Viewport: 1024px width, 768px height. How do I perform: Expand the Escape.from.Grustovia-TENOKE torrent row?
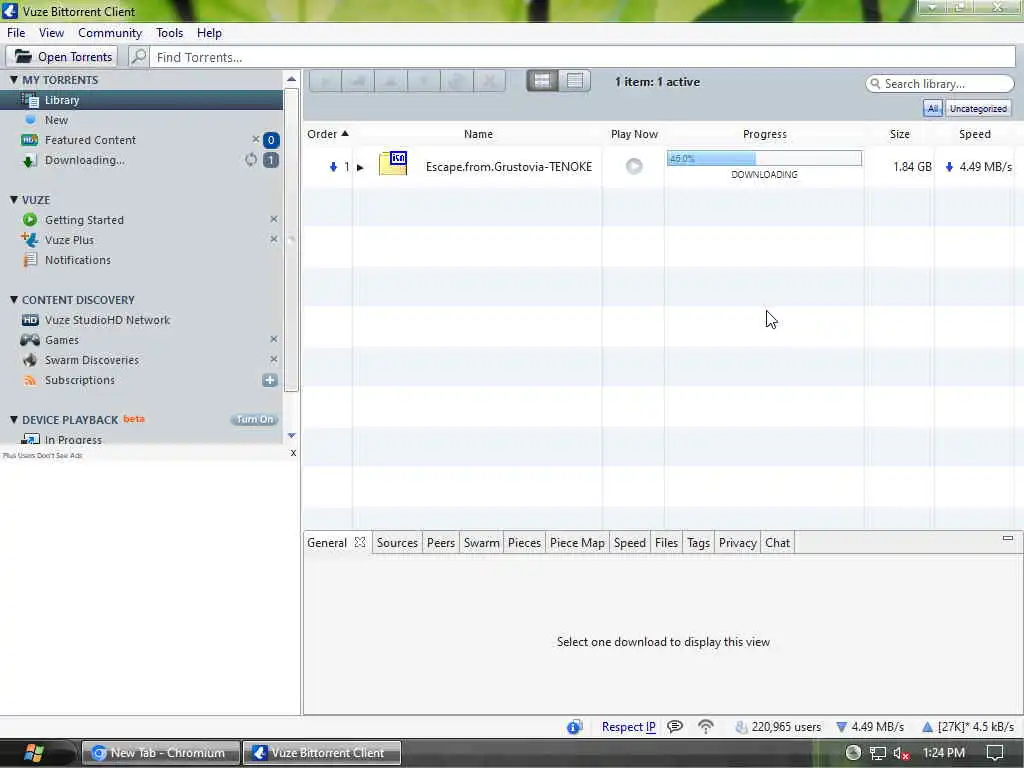(360, 167)
